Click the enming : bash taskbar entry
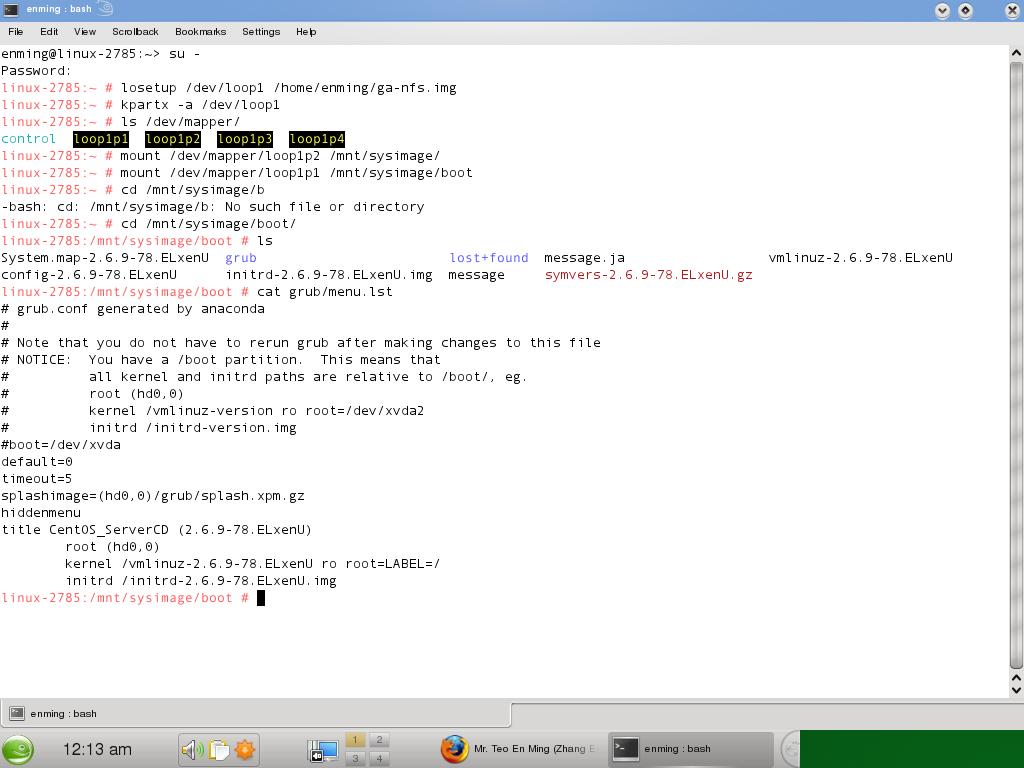Viewport: 1024px width, 768px height. 691,749
